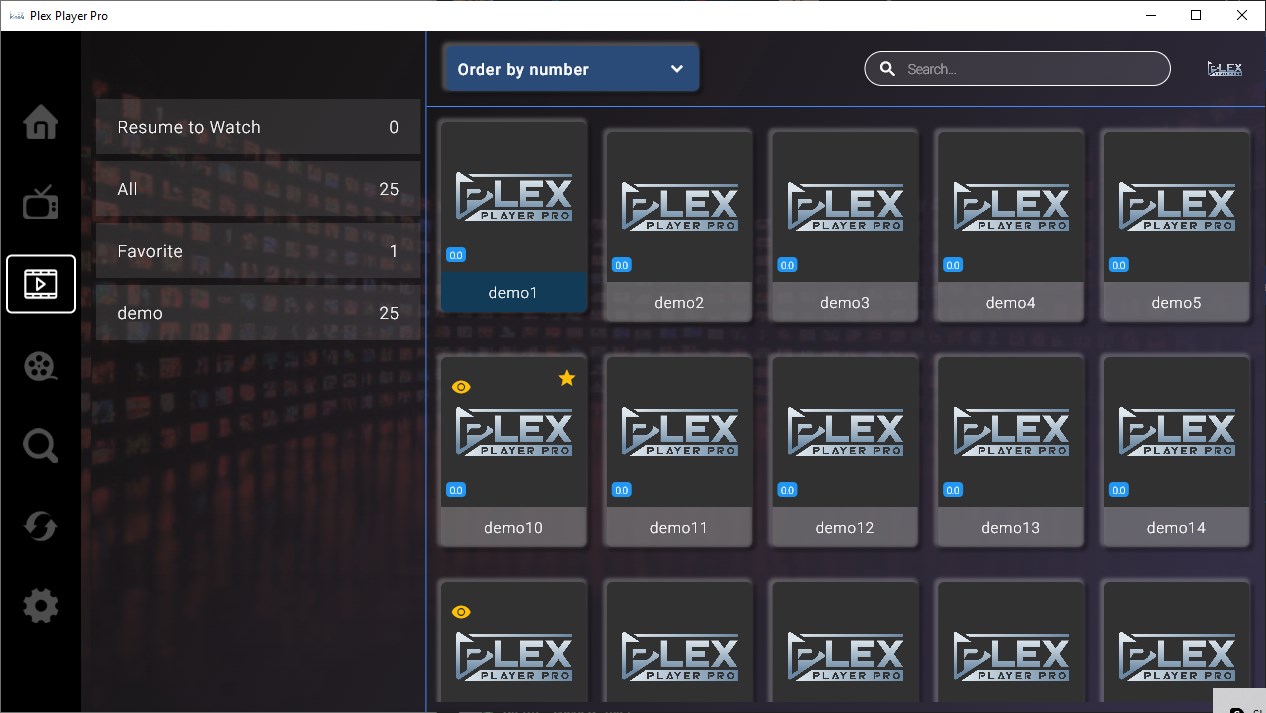Maximize the Plex Player Pro window
Viewport: 1266px width, 713px height.
pos(1196,15)
